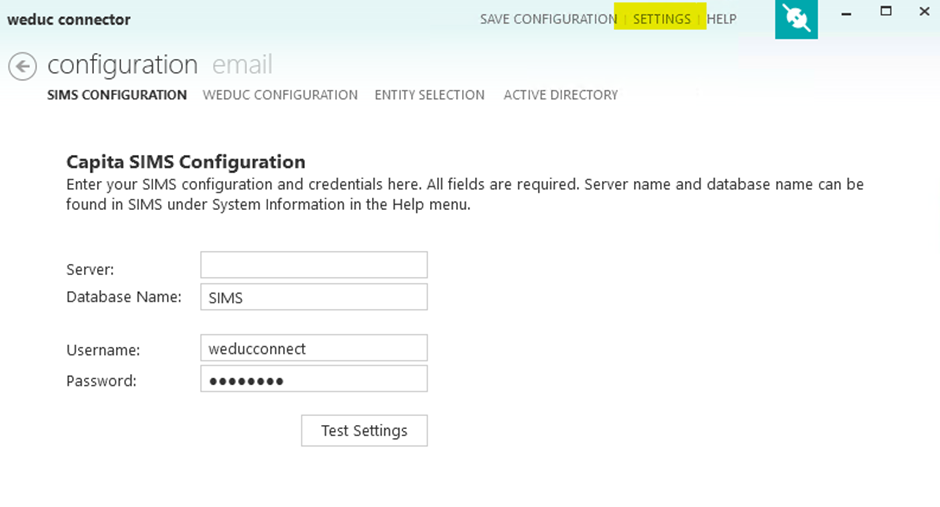Open the highlighted Settings menu item
This screenshot has width=940, height=507.
point(661,19)
